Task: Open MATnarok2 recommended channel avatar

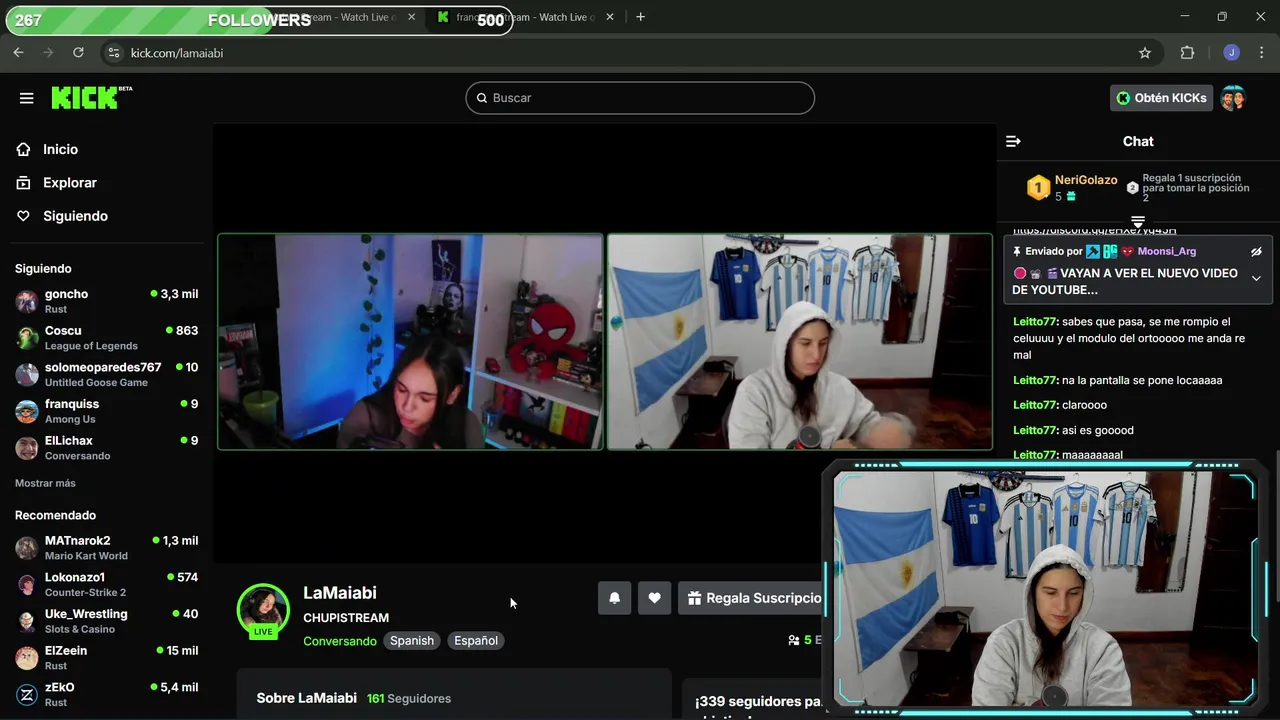Action: (27, 548)
